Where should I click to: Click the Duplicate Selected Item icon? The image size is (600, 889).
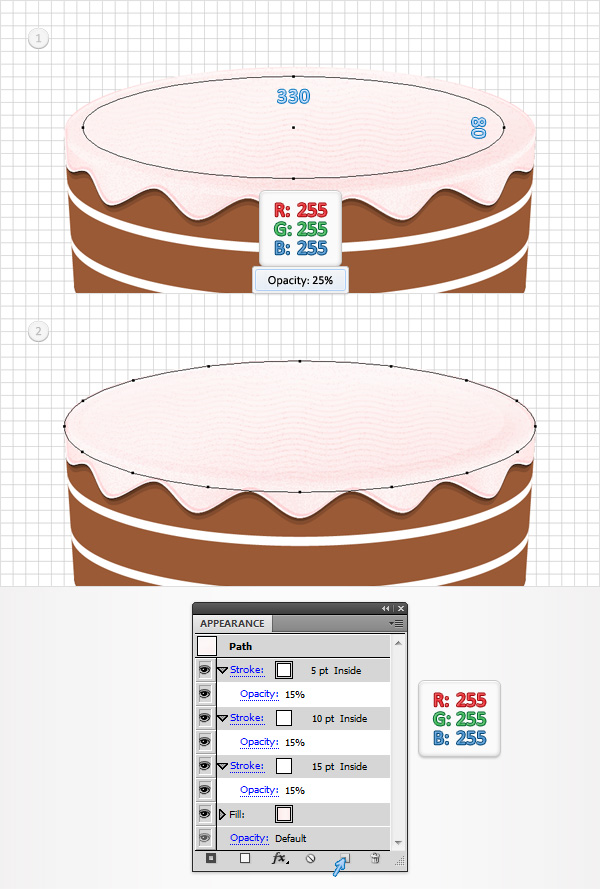[344, 858]
